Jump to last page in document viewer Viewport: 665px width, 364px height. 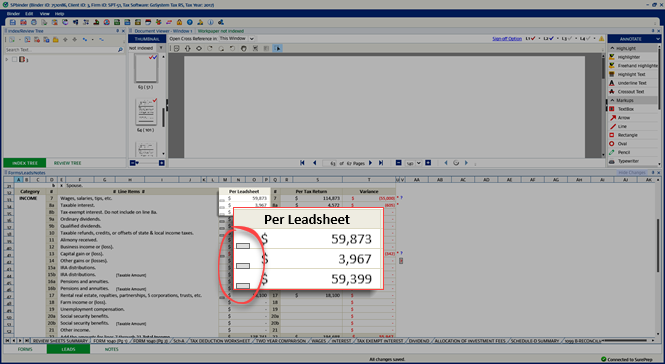point(381,163)
